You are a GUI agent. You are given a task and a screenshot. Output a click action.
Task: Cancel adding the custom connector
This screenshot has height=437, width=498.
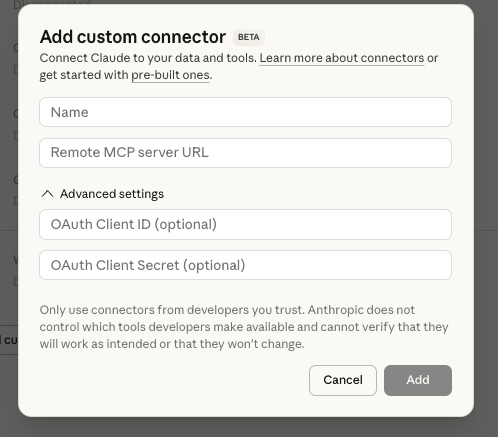(343, 380)
